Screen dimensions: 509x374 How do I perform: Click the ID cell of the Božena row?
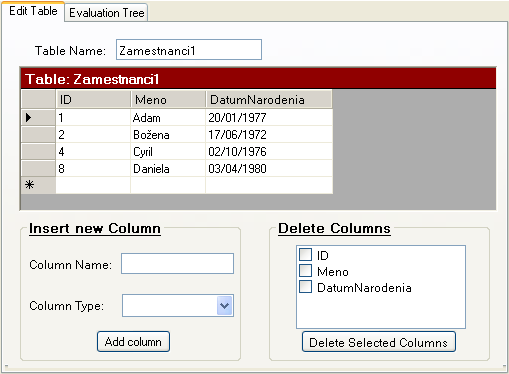93,134
